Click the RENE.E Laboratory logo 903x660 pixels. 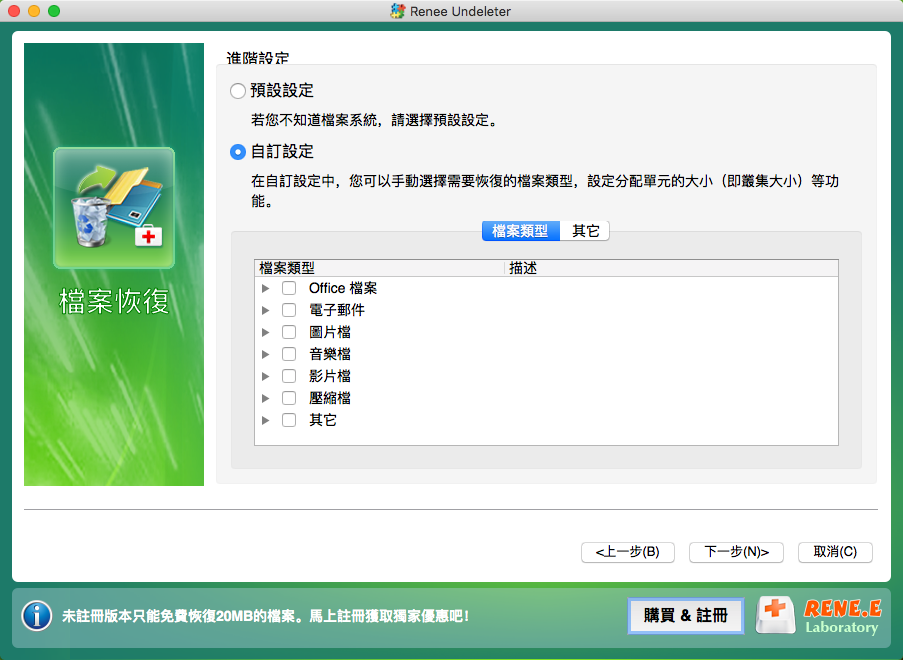(x=820, y=616)
